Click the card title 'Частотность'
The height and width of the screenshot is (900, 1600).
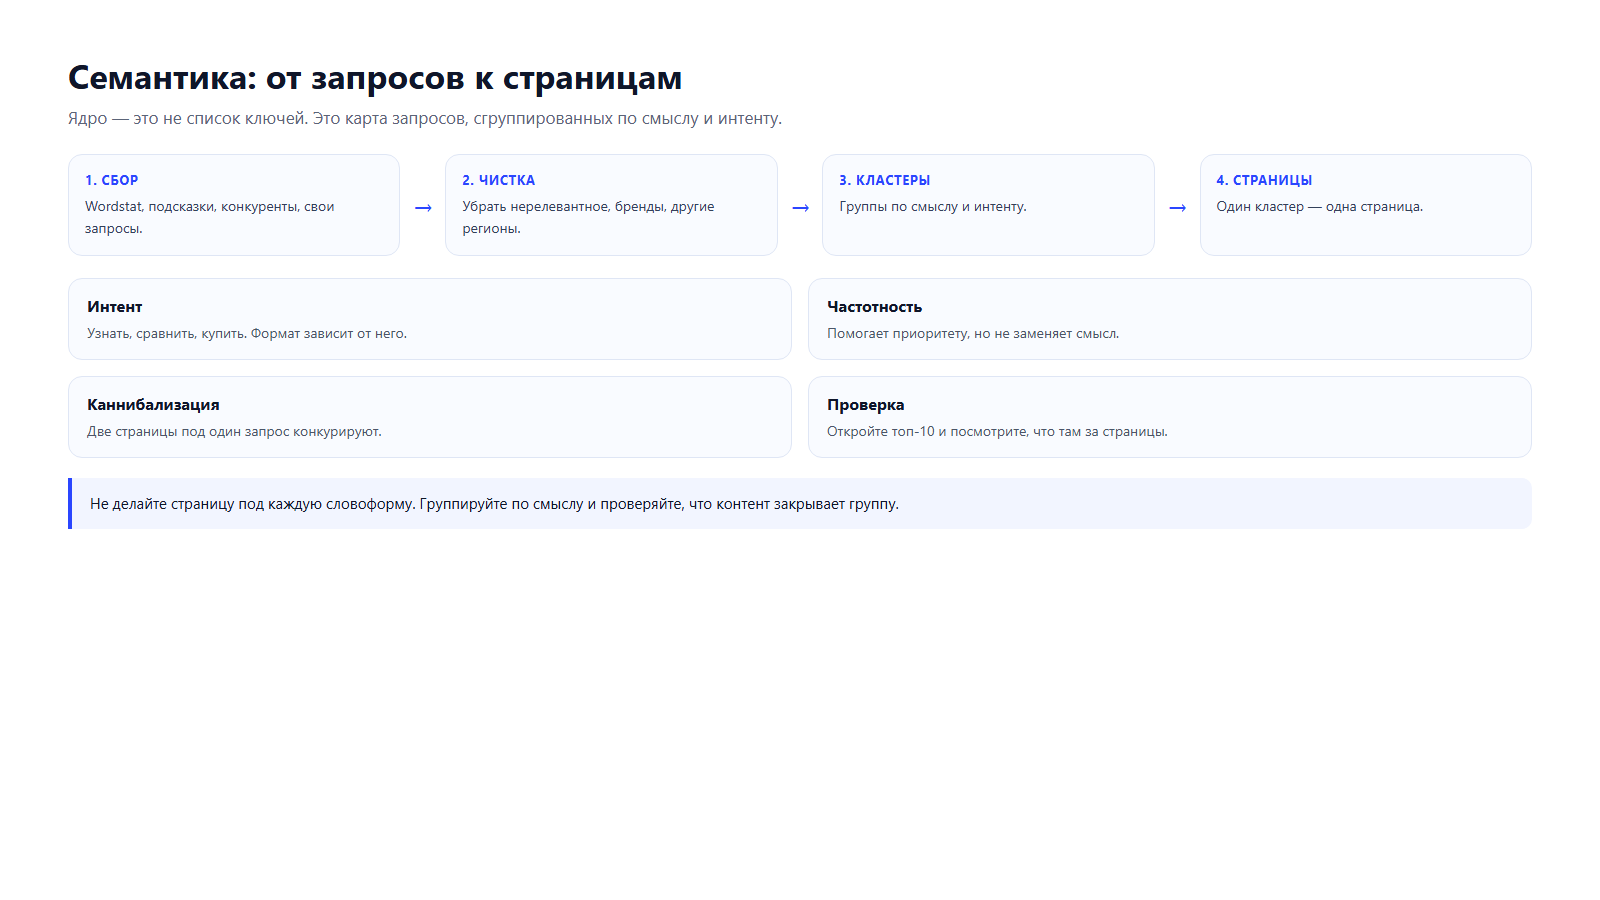click(874, 307)
